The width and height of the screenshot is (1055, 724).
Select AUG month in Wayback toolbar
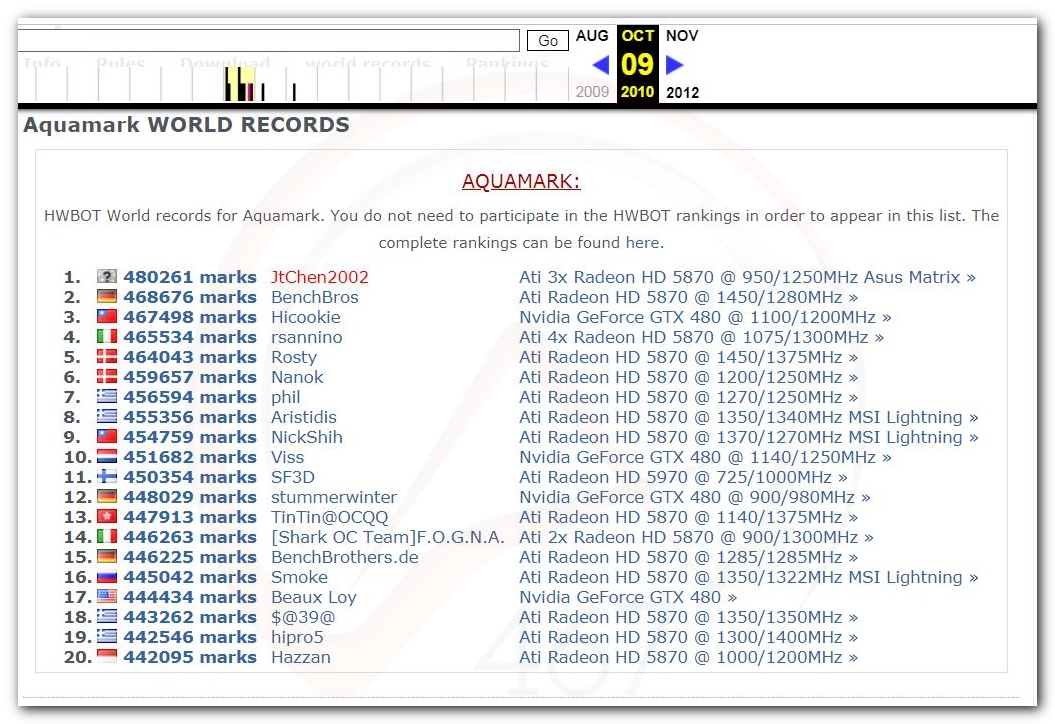[x=592, y=36]
